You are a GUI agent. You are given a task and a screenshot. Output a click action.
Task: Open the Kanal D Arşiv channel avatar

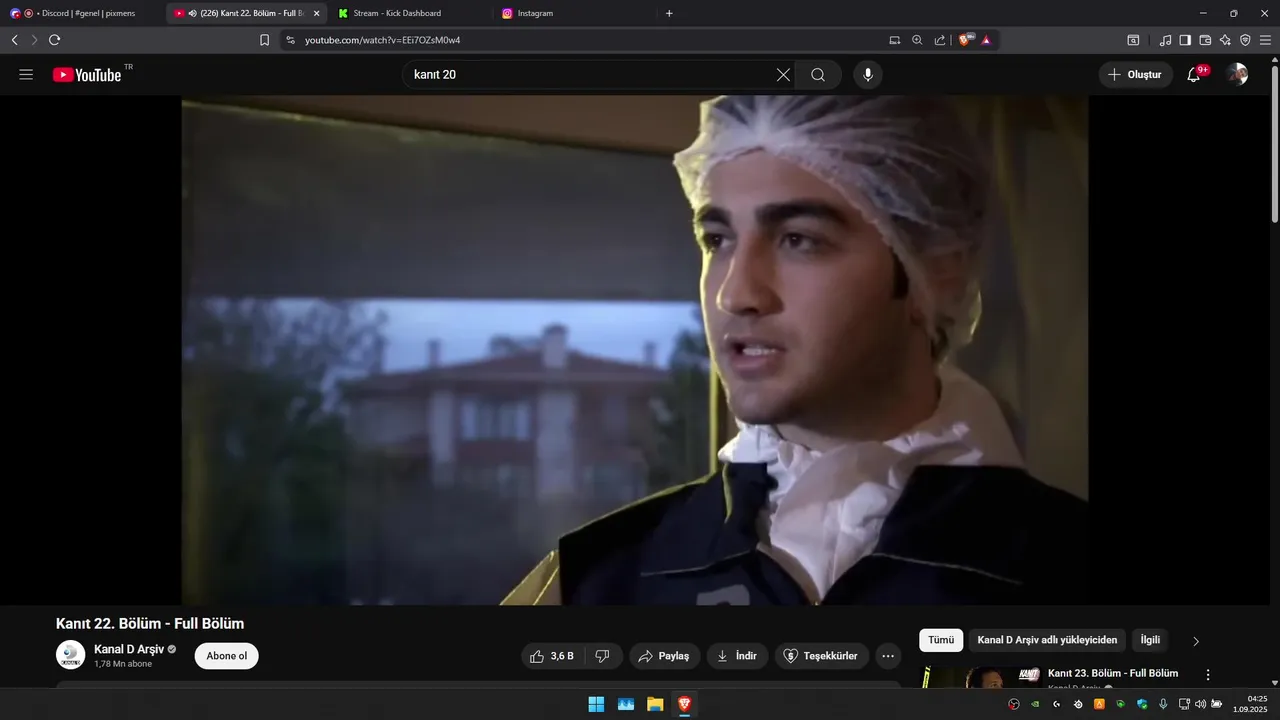click(x=70, y=655)
